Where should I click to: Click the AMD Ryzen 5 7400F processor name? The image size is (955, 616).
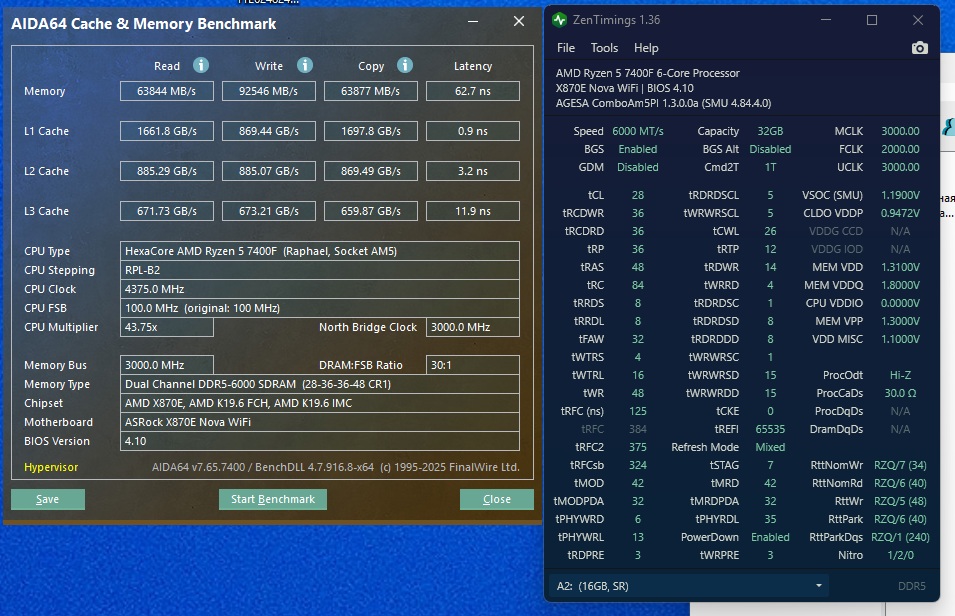click(x=647, y=73)
